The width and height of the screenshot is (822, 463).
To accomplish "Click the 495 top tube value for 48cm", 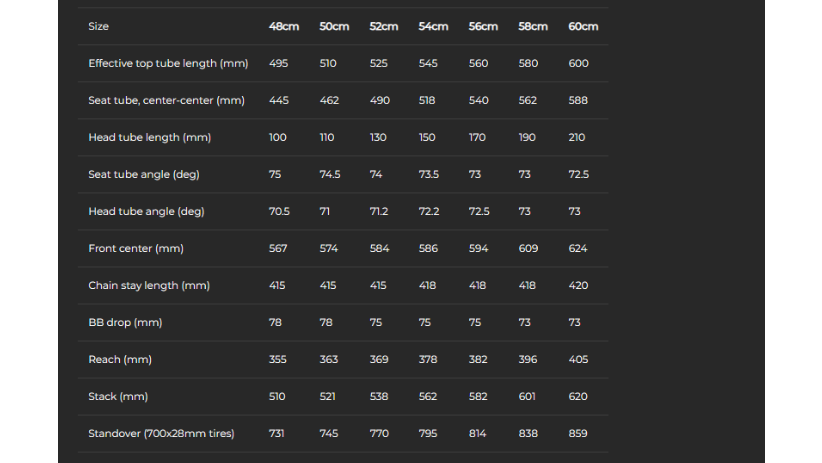I will click(278, 63).
